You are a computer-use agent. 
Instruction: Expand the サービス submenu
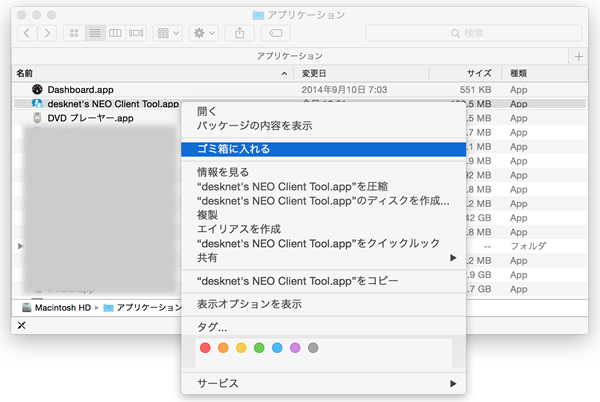[x=323, y=383]
